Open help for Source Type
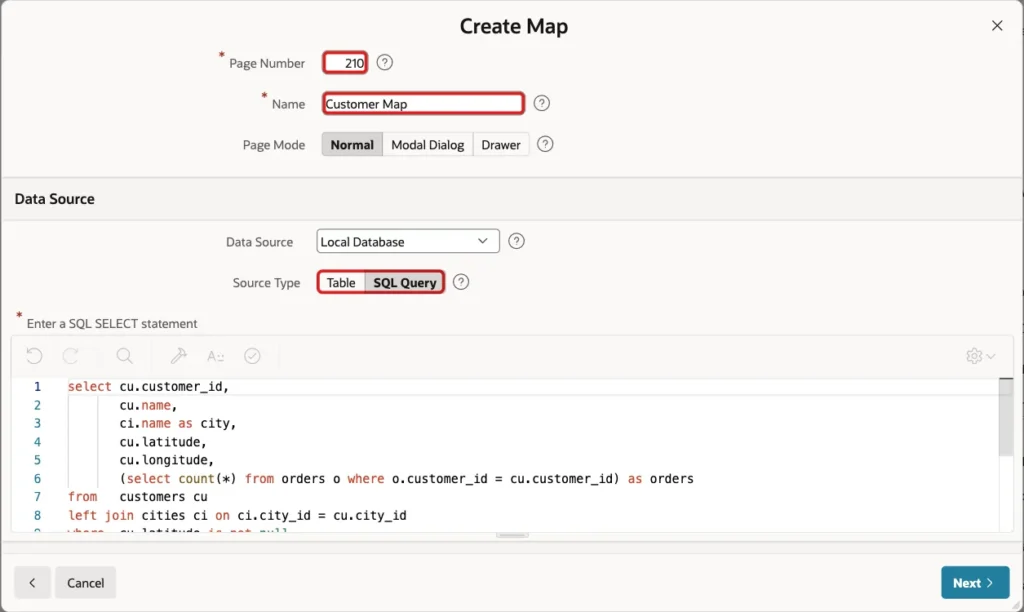The height and width of the screenshot is (612, 1024). coord(461,282)
